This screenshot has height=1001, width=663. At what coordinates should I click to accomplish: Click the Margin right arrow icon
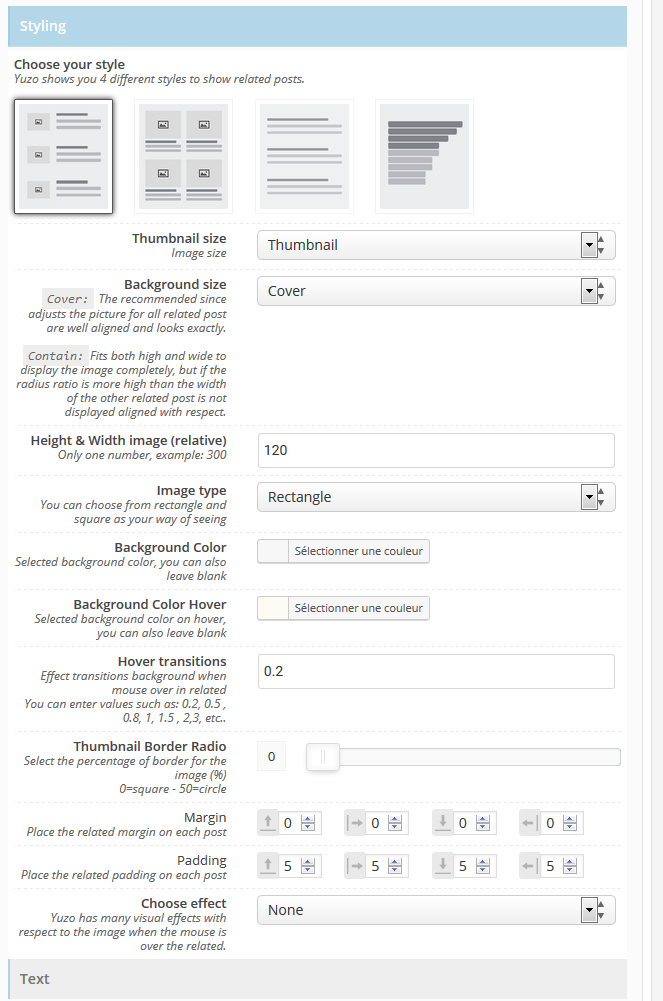[x=355, y=823]
